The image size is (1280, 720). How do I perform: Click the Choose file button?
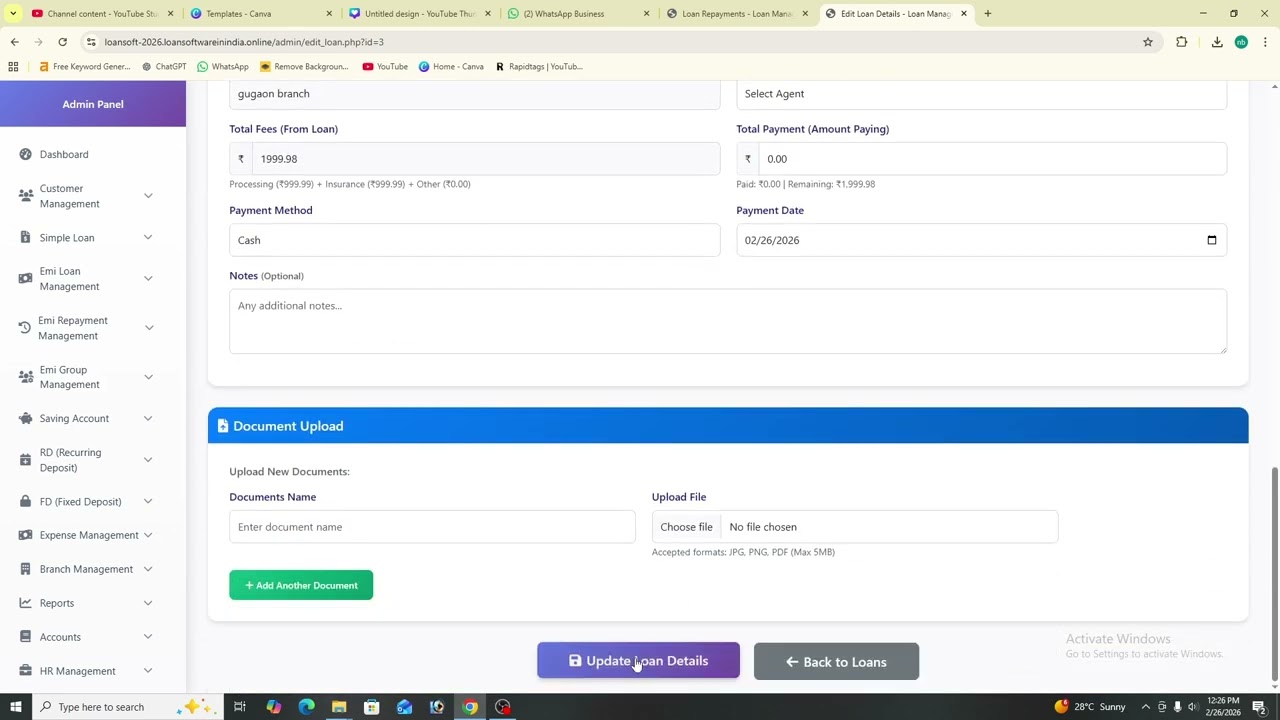[686, 527]
